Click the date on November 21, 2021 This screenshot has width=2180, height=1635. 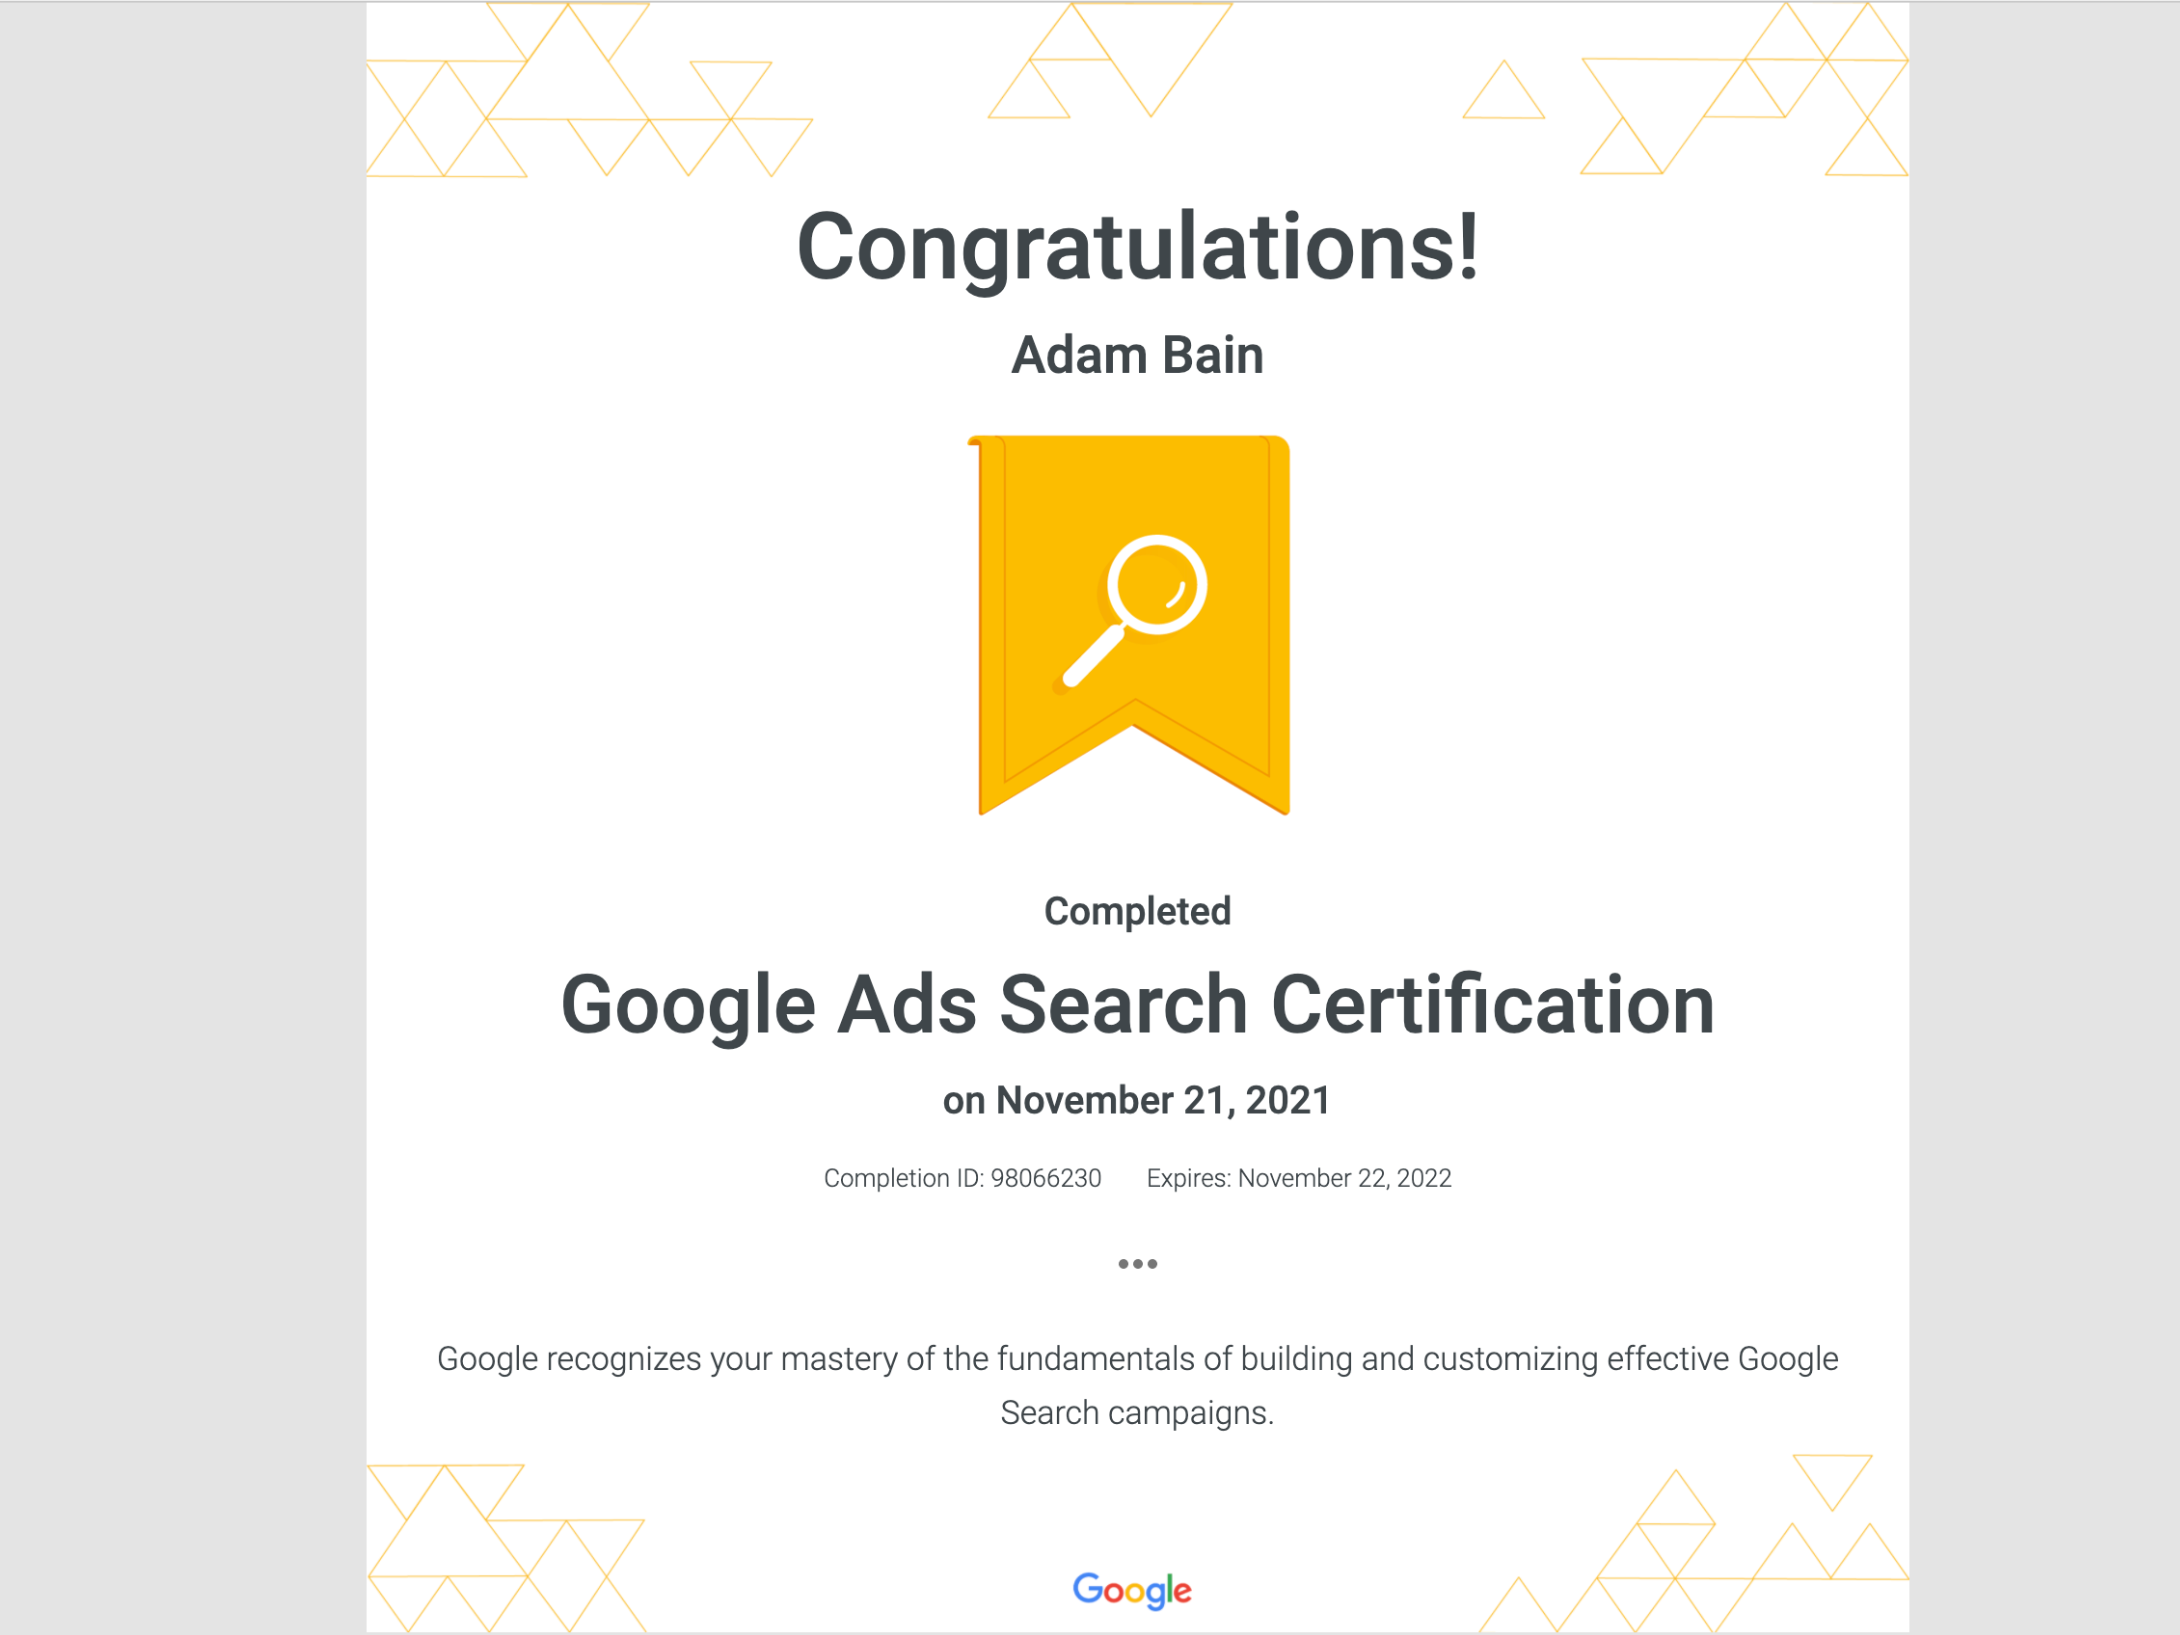click(1137, 1100)
